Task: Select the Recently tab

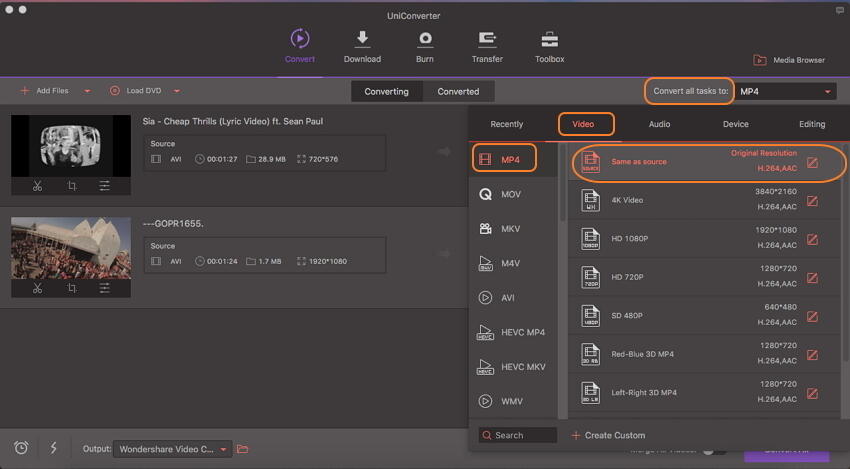Action: (506, 124)
